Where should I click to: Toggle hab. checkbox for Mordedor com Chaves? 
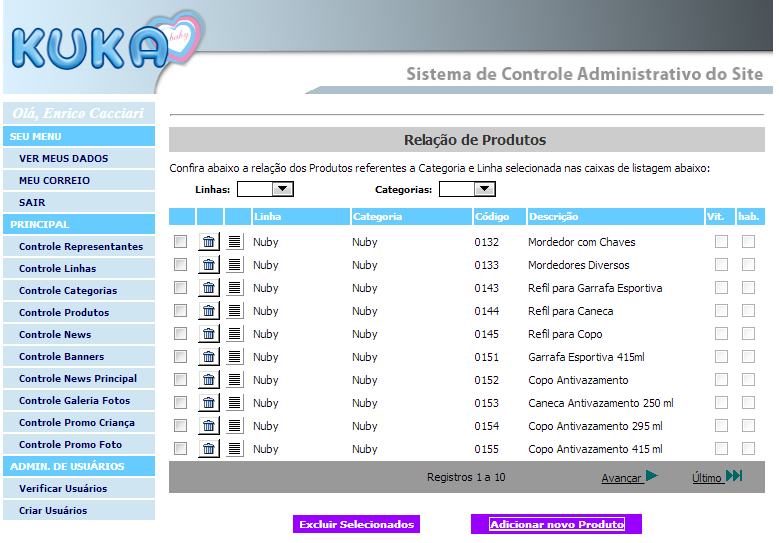[748, 242]
